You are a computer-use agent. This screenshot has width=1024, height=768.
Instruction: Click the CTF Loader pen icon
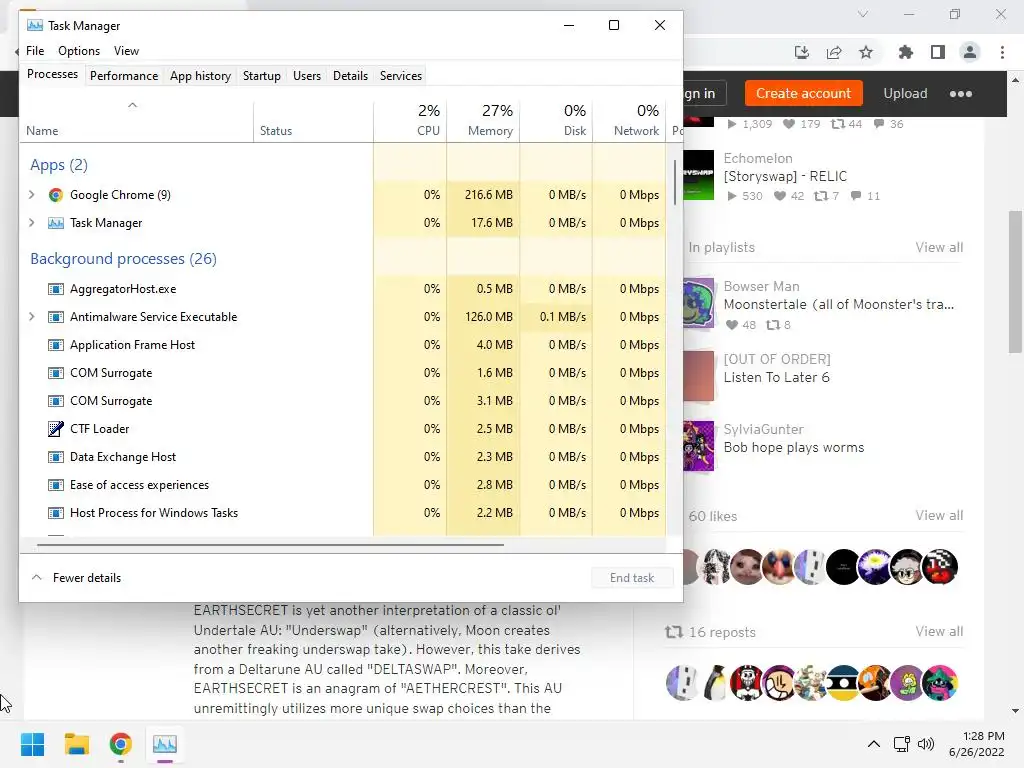[56, 428]
